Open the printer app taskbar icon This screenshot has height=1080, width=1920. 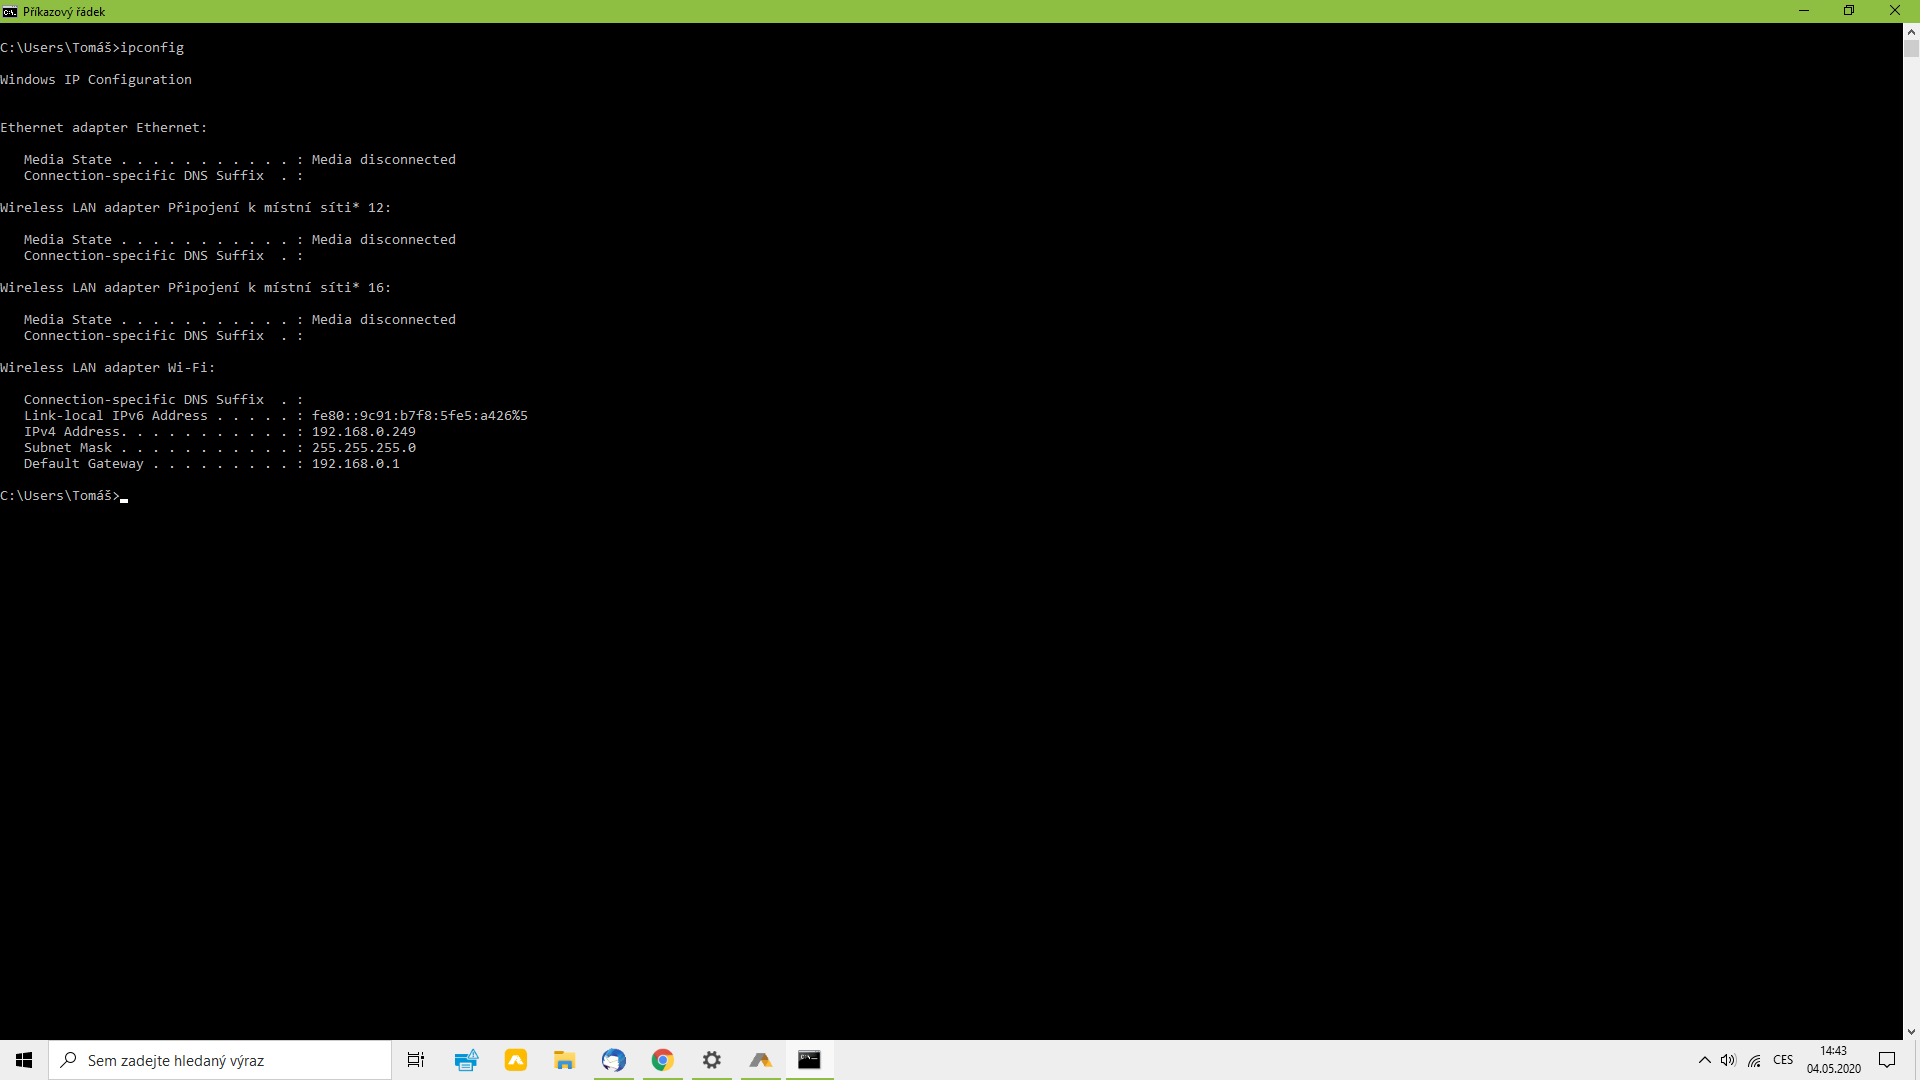tap(466, 1060)
